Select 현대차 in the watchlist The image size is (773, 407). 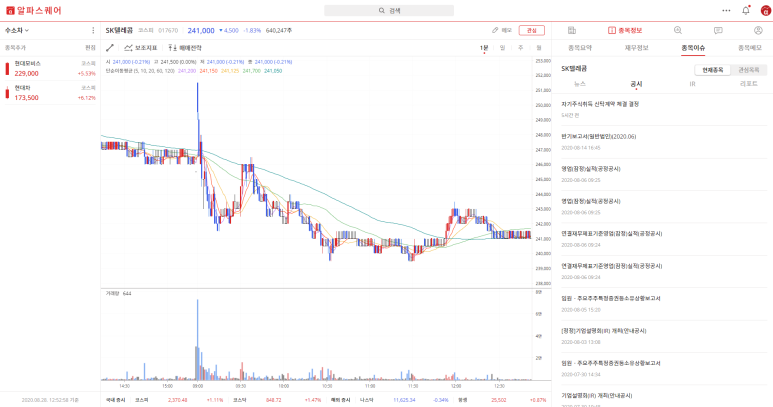coord(50,93)
